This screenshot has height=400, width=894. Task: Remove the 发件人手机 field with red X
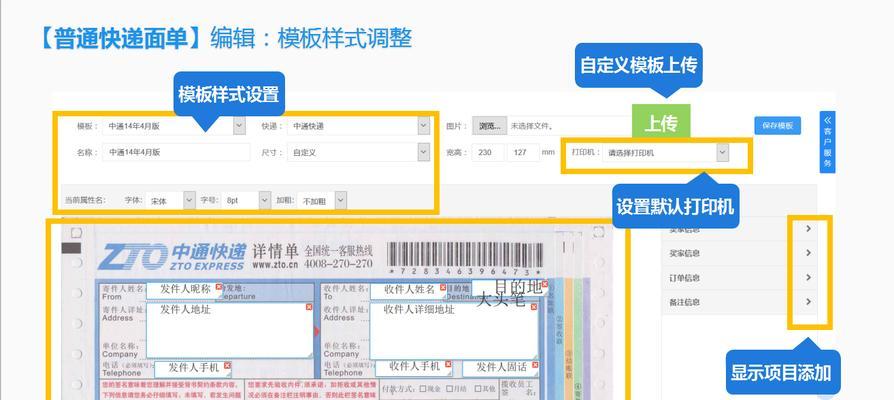tap(227, 365)
